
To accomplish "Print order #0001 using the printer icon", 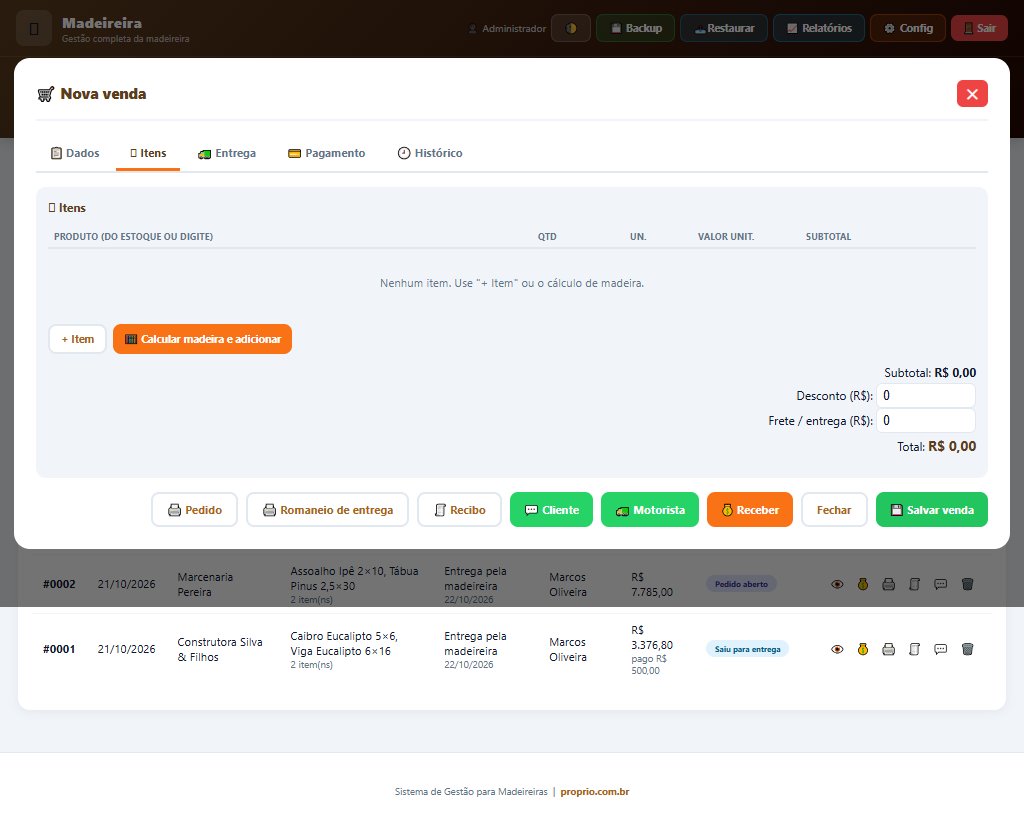I will click(x=888, y=649).
